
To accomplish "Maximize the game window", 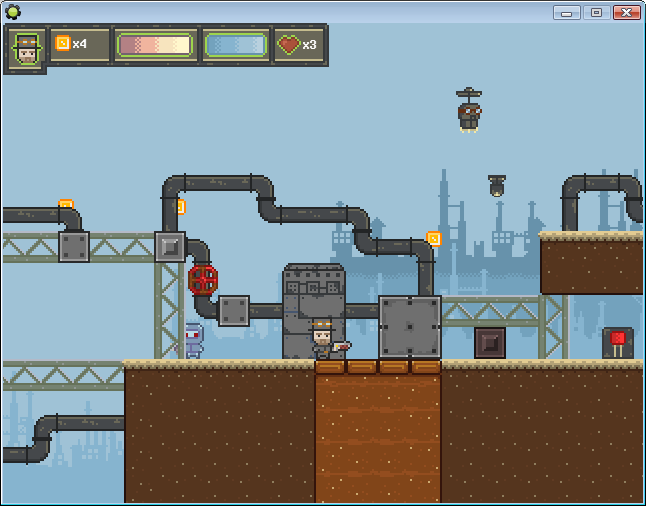I will [x=596, y=12].
